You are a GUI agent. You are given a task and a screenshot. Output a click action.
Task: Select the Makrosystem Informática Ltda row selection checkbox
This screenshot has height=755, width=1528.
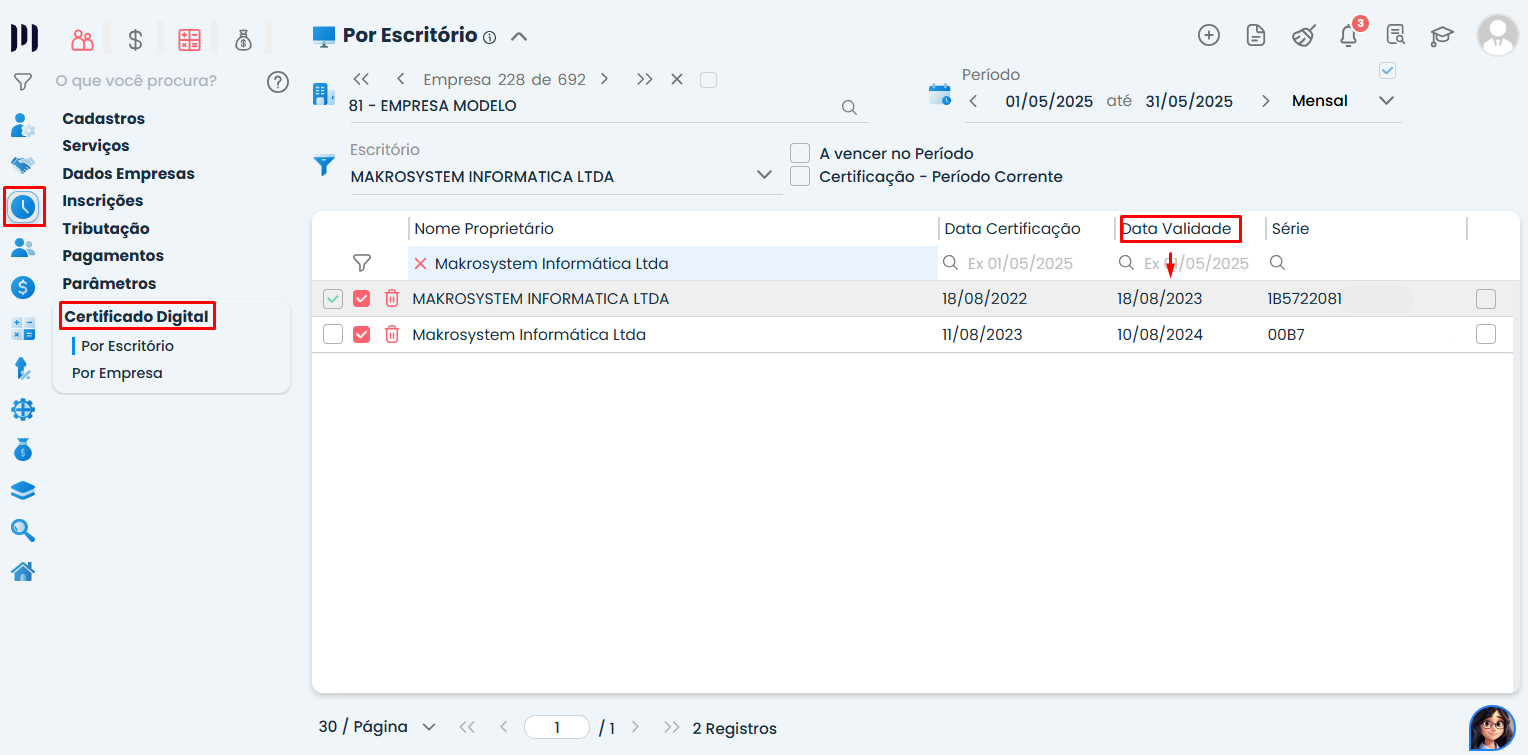[x=333, y=334]
